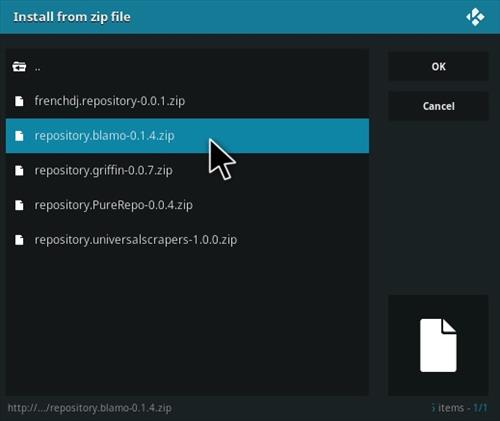Open repository.universalscrapers-1.0.0.zip entry

coord(187,240)
